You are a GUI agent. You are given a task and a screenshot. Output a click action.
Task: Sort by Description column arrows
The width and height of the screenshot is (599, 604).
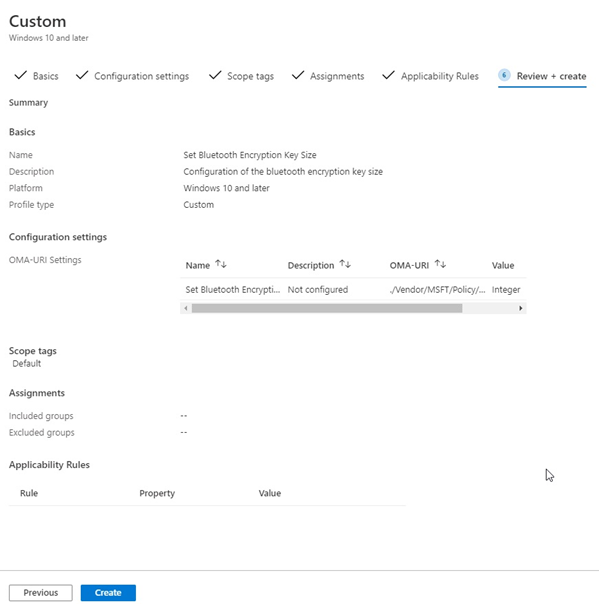(345, 264)
